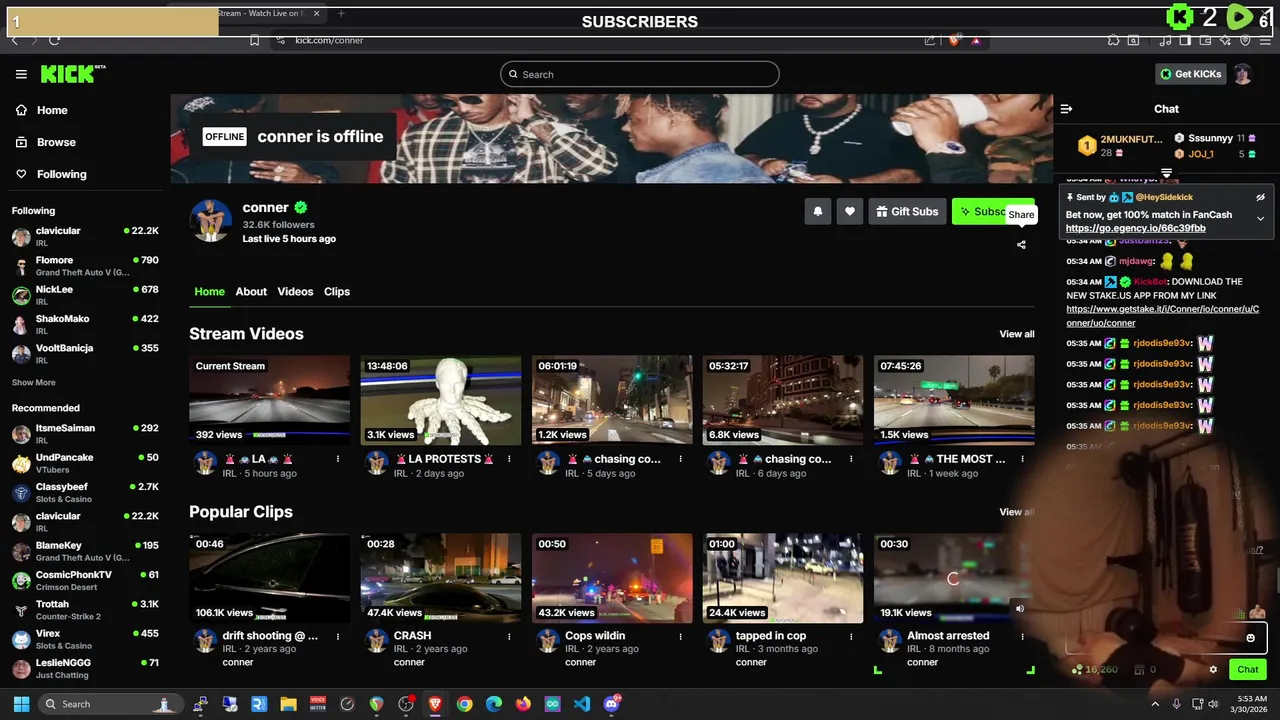
Task: Open options menu for Cops wildin clip
Action: pyautogui.click(x=680, y=636)
